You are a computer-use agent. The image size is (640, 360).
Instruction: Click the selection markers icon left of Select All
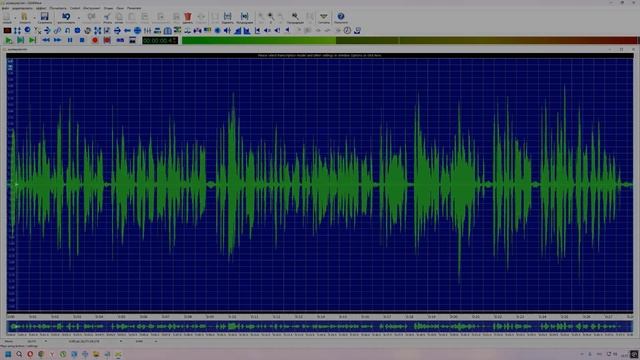[x=228, y=17]
